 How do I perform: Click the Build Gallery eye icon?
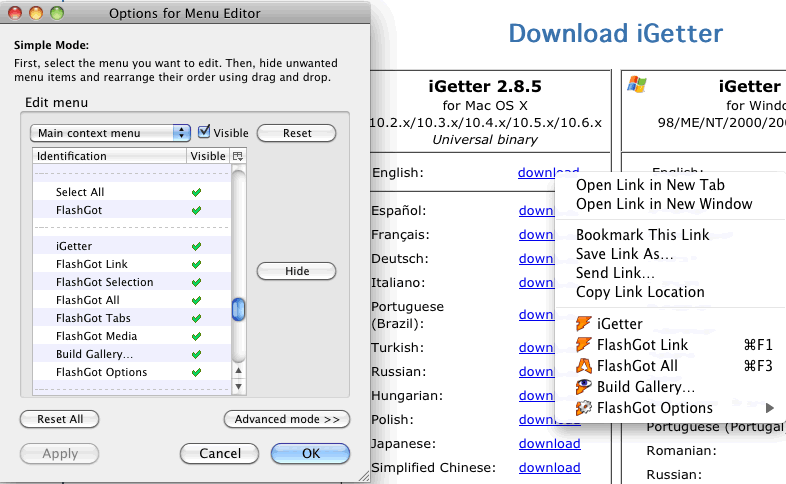click(x=583, y=387)
